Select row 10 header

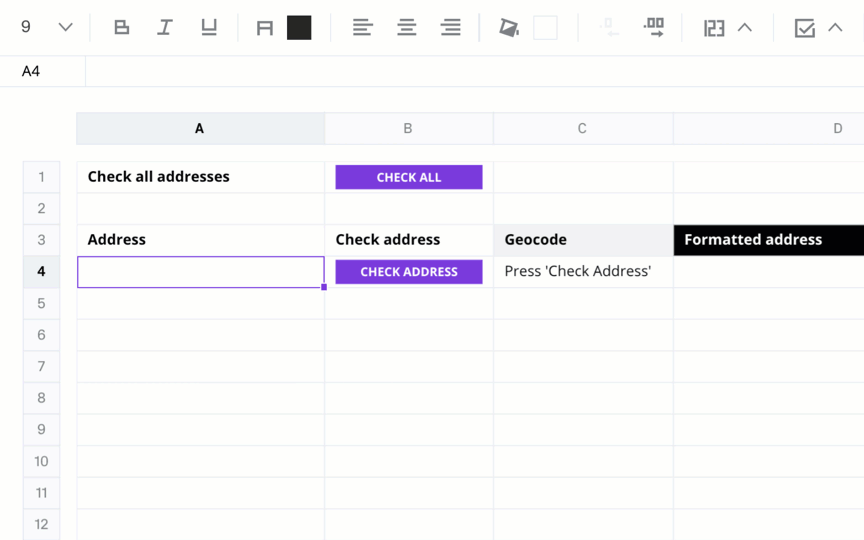[x=41, y=461]
